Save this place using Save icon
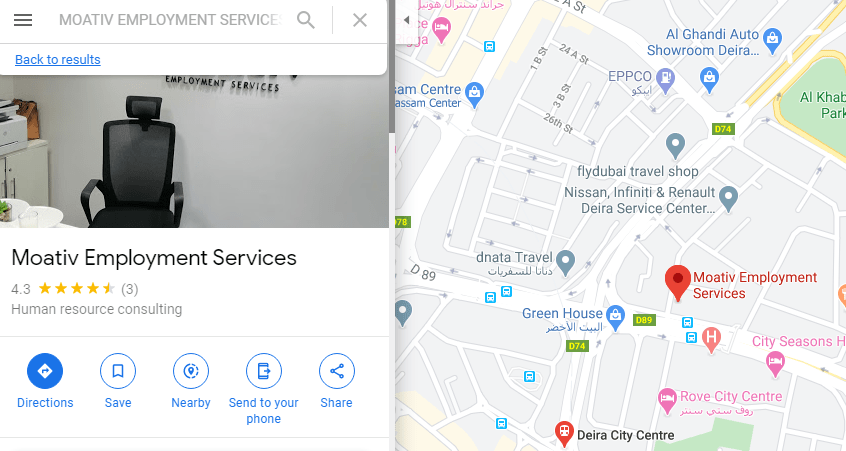The image size is (846, 451). pyautogui.click(x=118, y=371)
